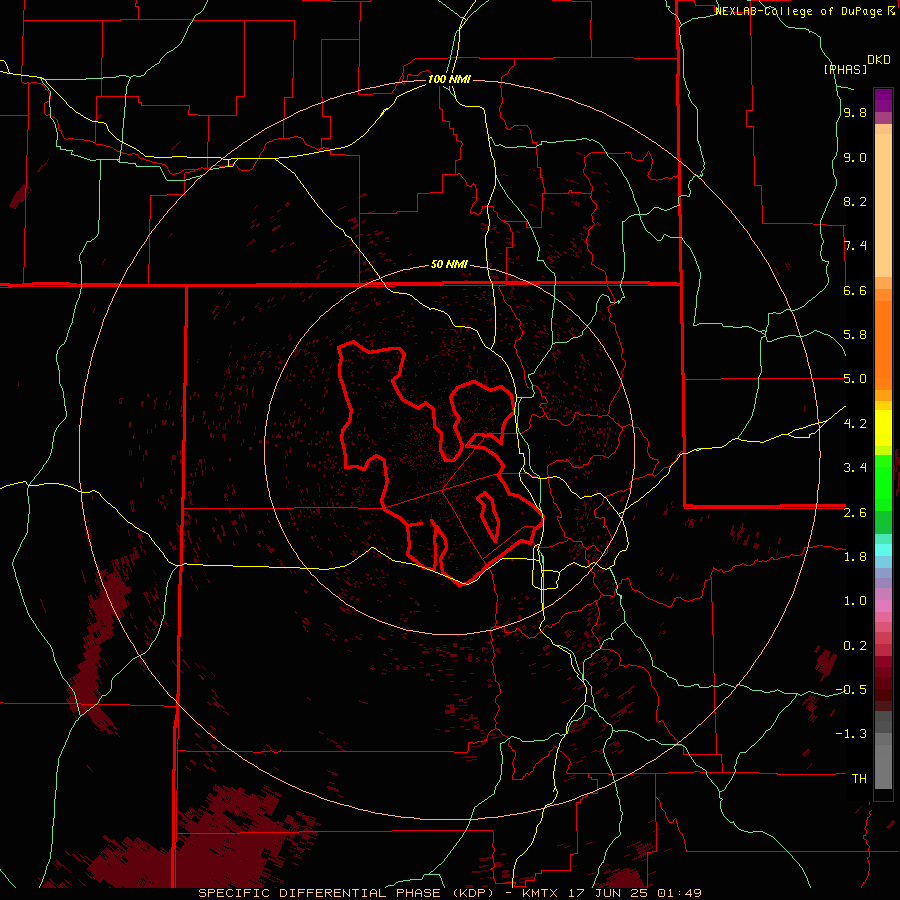Screen dimensions: 900x900
Task: Click the "NEXLAB-College of DuPage" credit text
Action: [x=800, y=11]
